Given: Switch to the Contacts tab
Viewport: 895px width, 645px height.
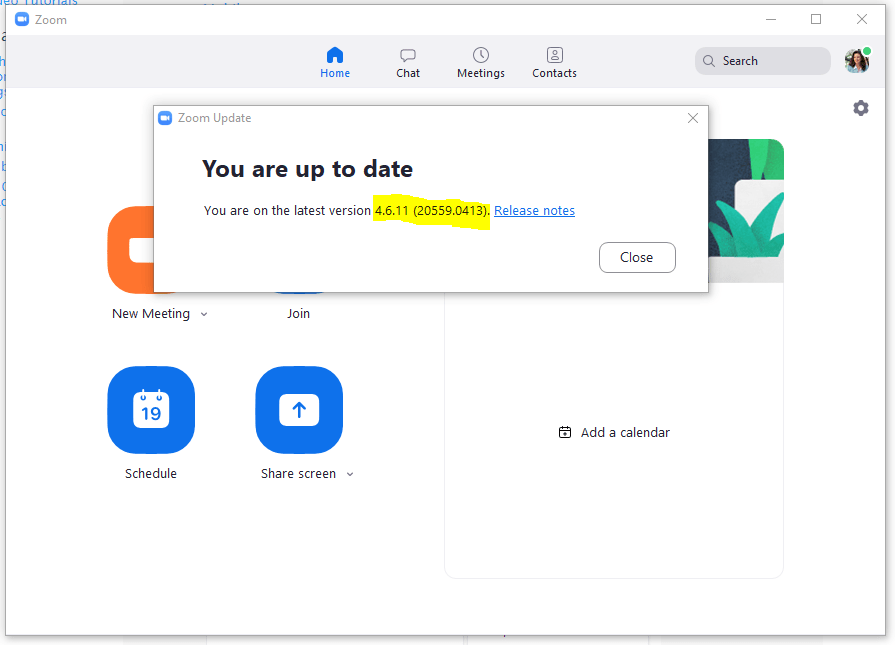Looking at the screenshot, I should 554,62.
